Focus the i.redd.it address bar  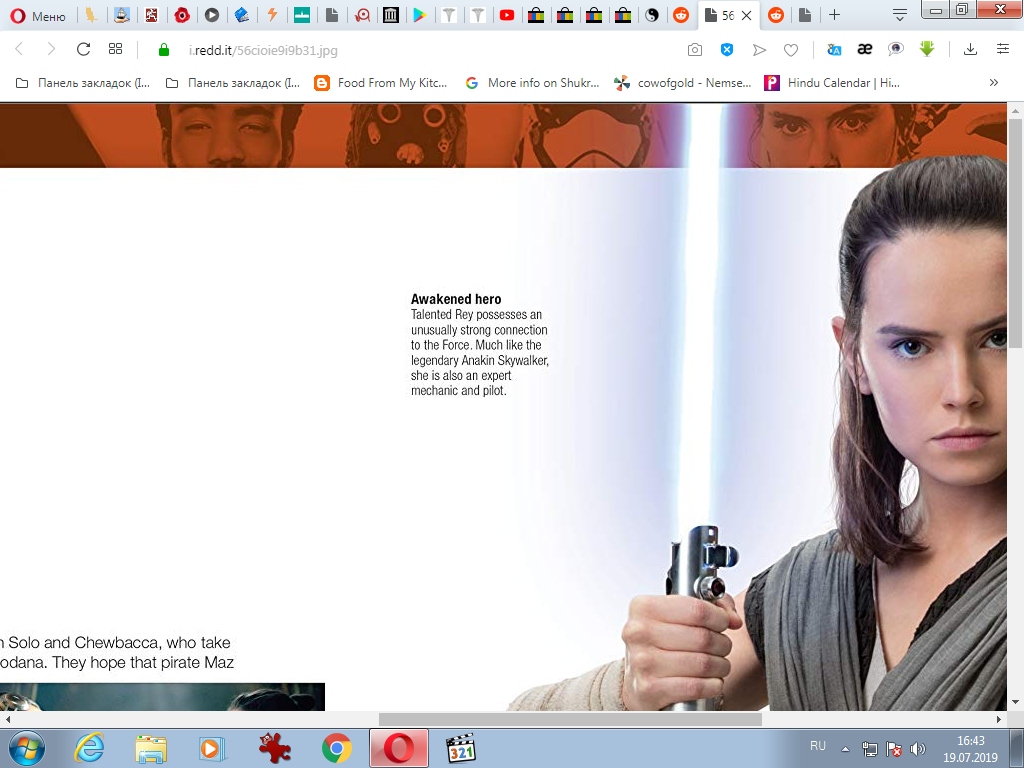263,50
